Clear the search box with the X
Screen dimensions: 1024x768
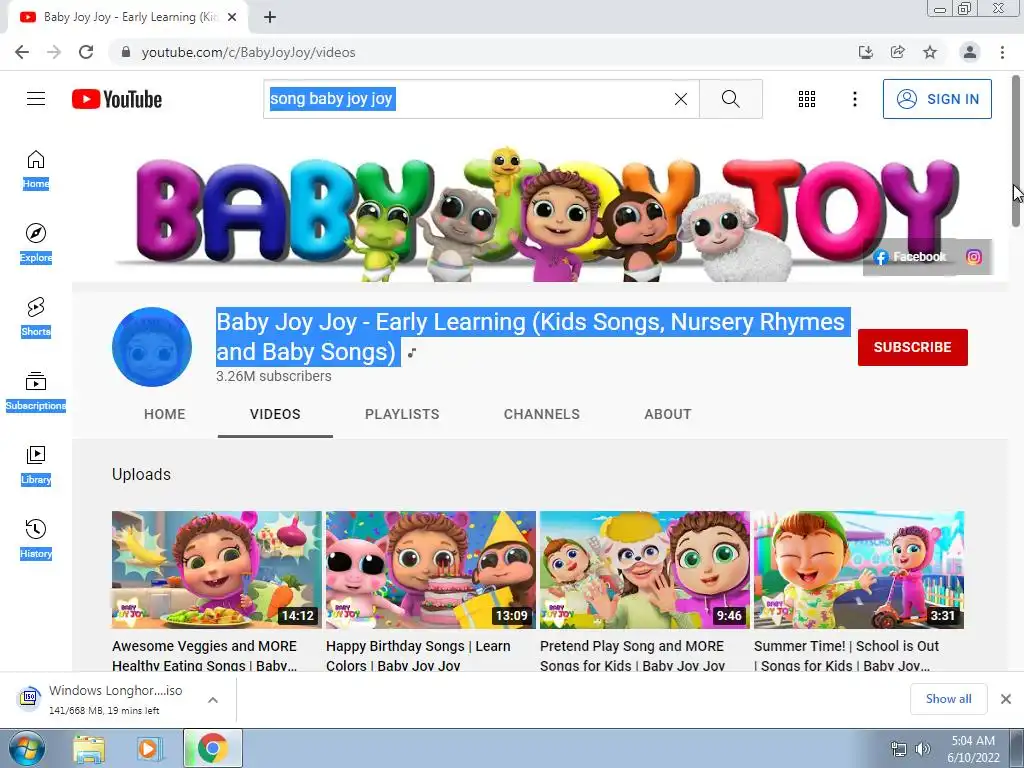coord(680,99)
